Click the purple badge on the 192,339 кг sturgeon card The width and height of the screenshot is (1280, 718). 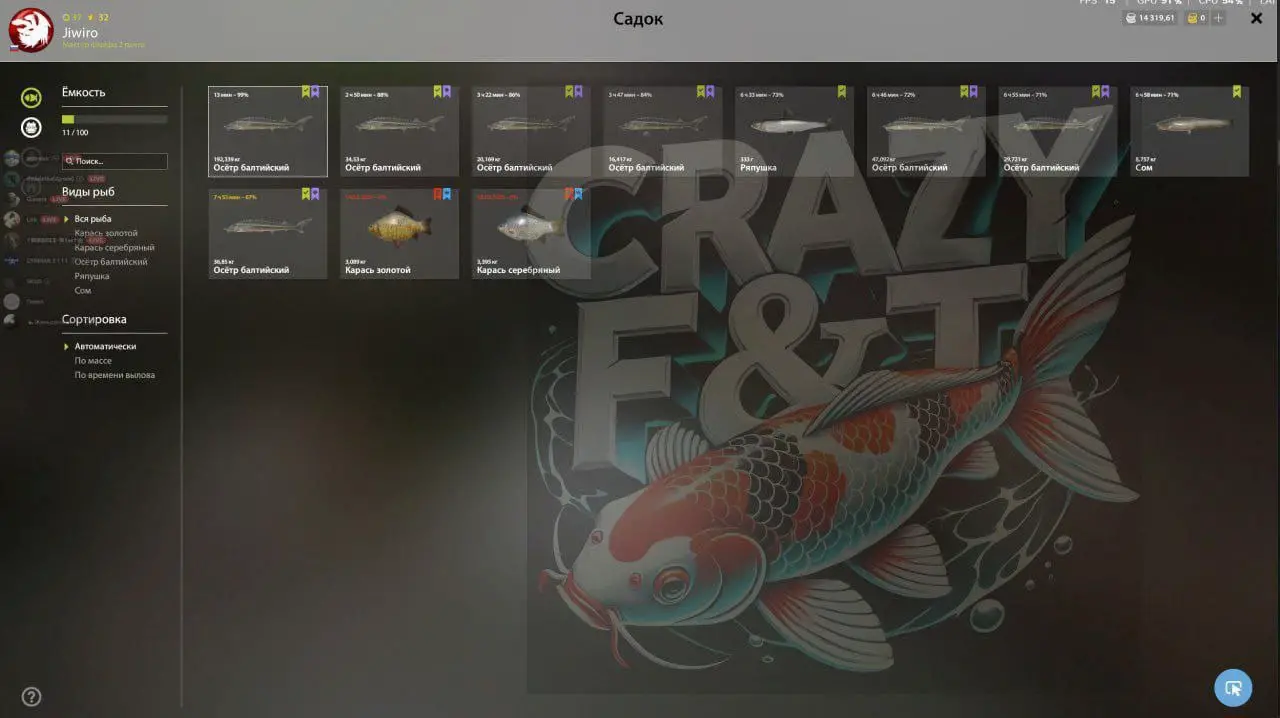316,91
